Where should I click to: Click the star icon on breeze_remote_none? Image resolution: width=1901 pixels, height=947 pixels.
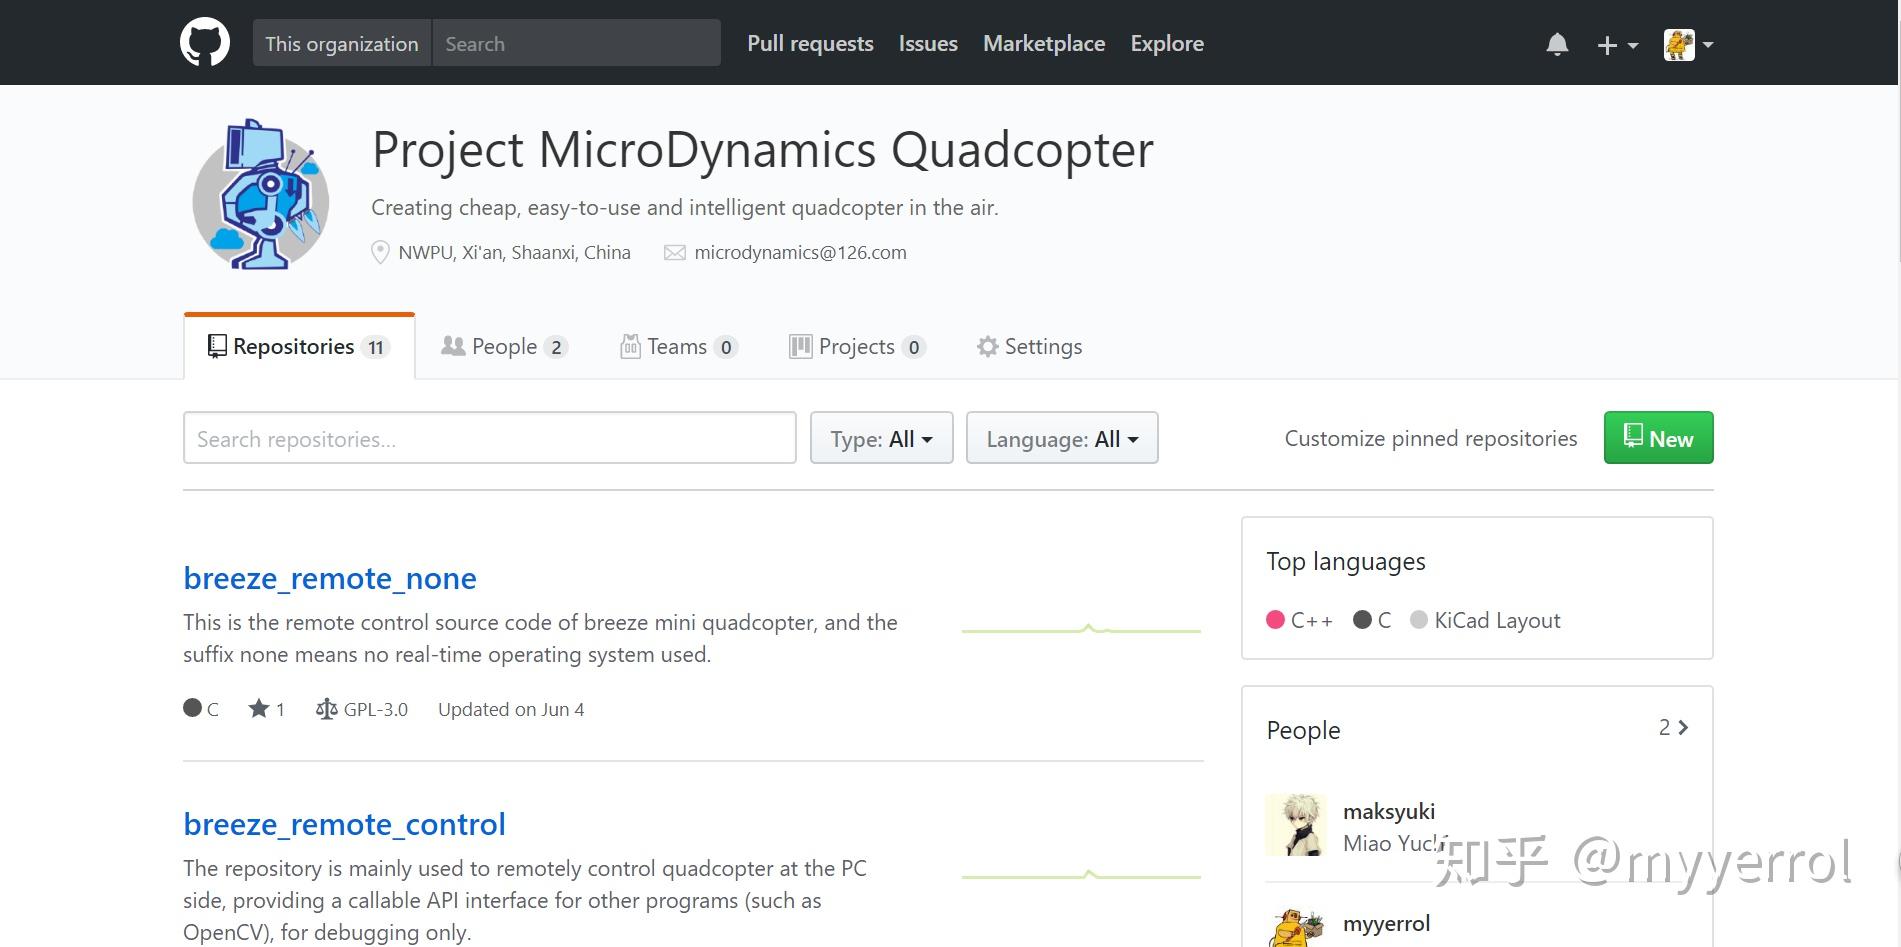point(259,709)
